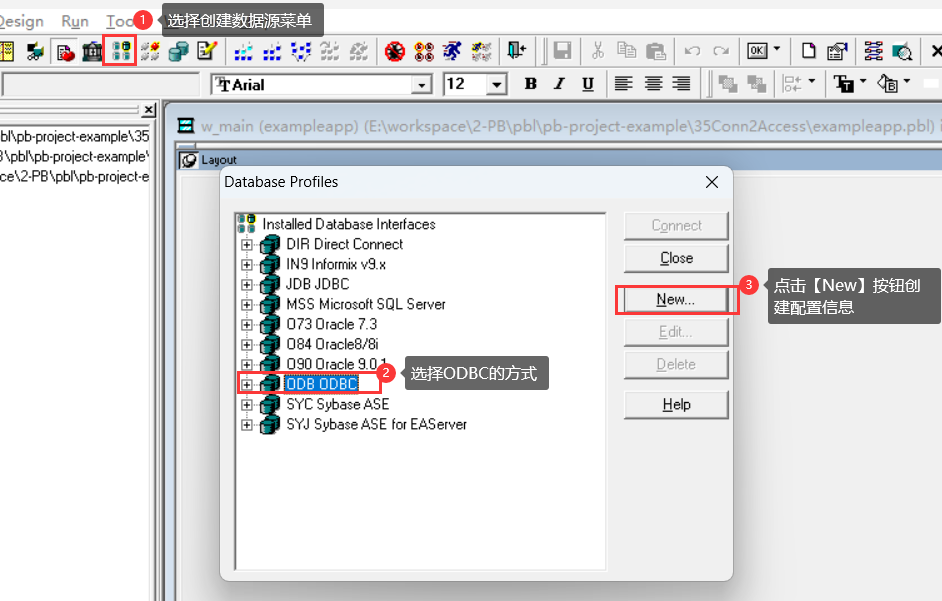942x601 pixels.
Task: Click the Paste clipboard icon
Action: point(655,51)
